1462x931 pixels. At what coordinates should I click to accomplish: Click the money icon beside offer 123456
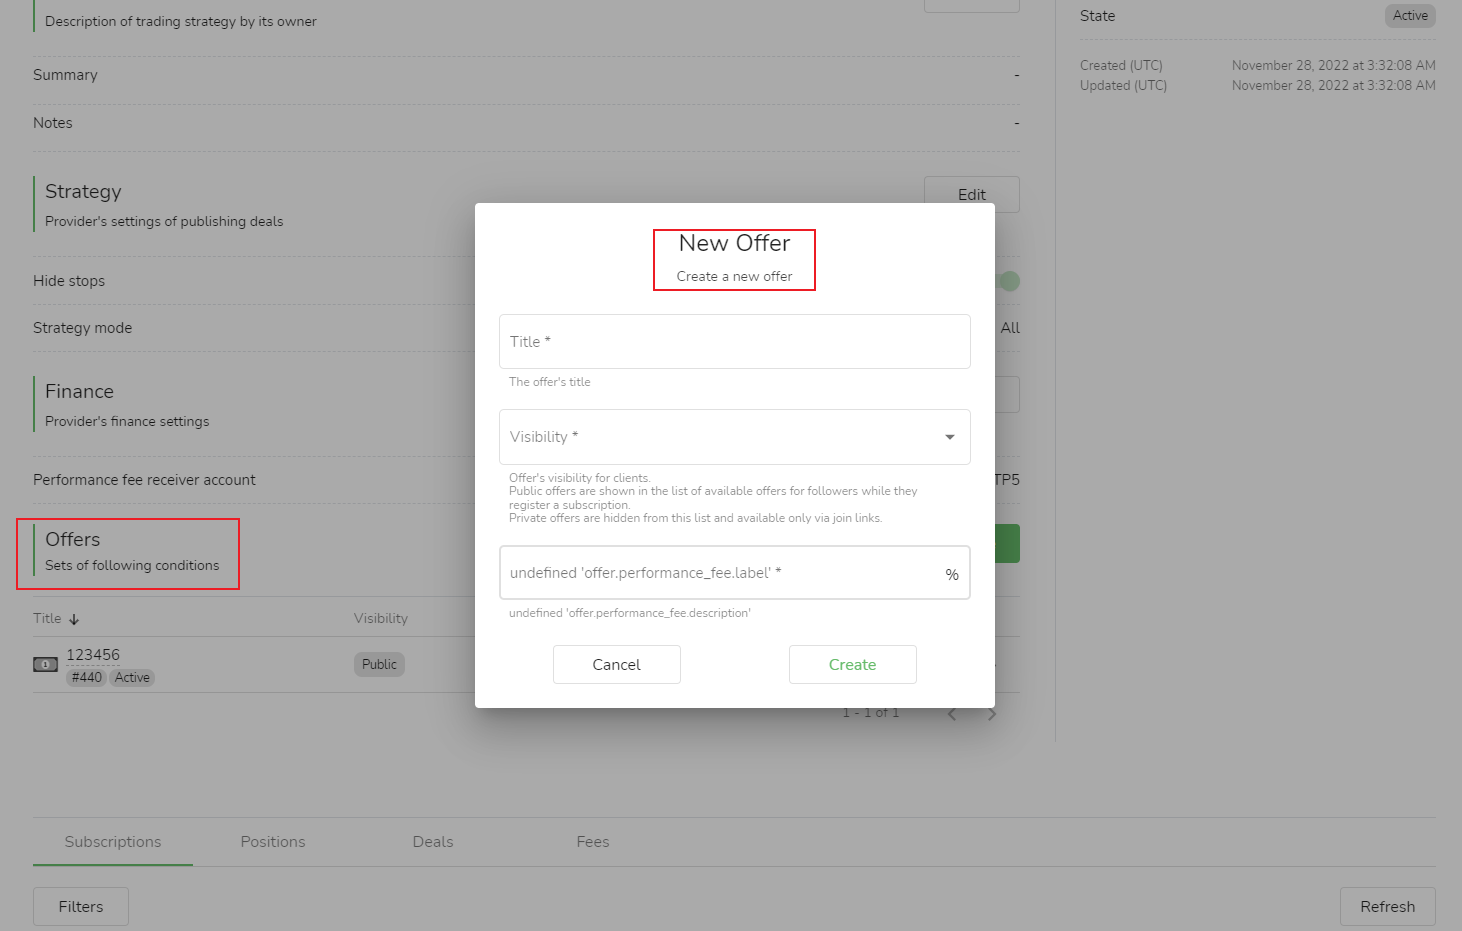(45, 665)
